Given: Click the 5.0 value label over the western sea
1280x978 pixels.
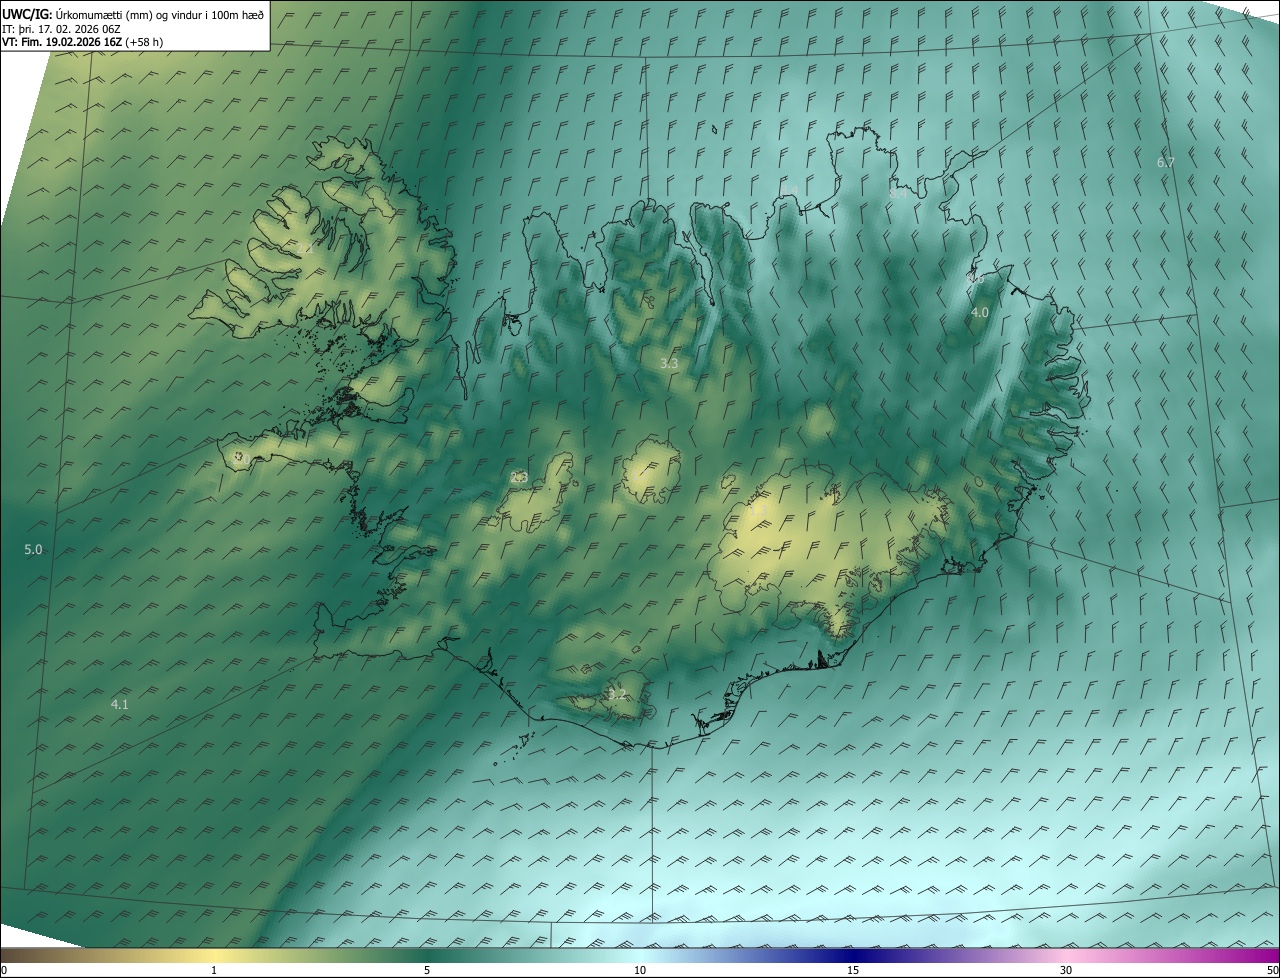Looking at the screenshot, I should point(33,550).
